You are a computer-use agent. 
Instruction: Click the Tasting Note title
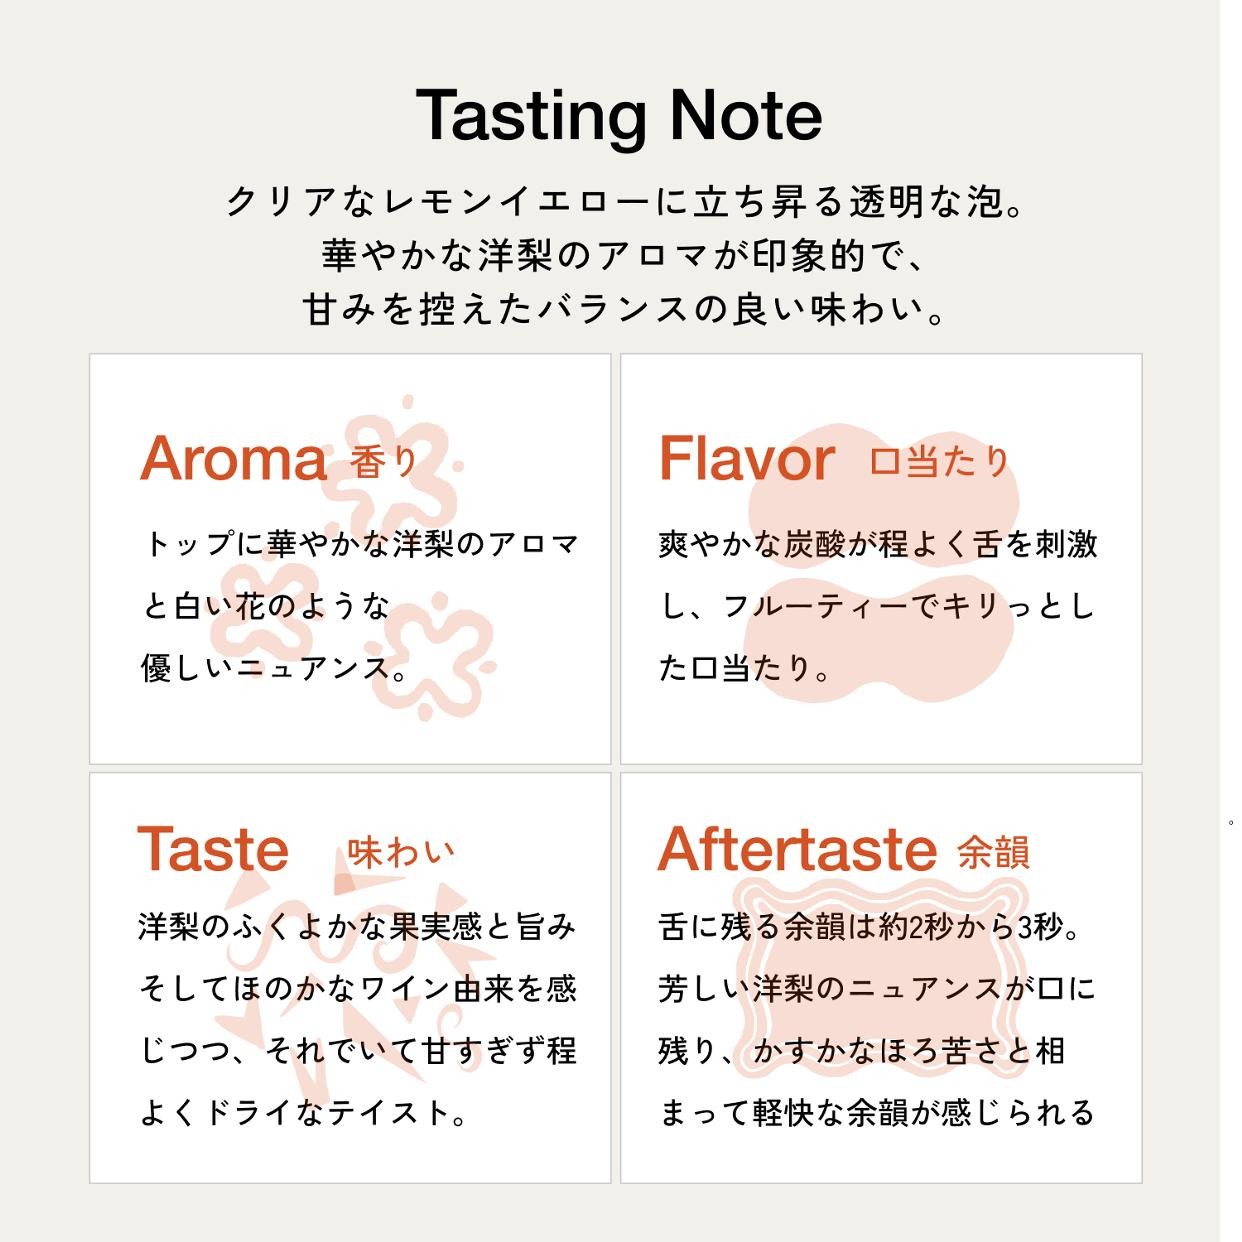(620, 117)
